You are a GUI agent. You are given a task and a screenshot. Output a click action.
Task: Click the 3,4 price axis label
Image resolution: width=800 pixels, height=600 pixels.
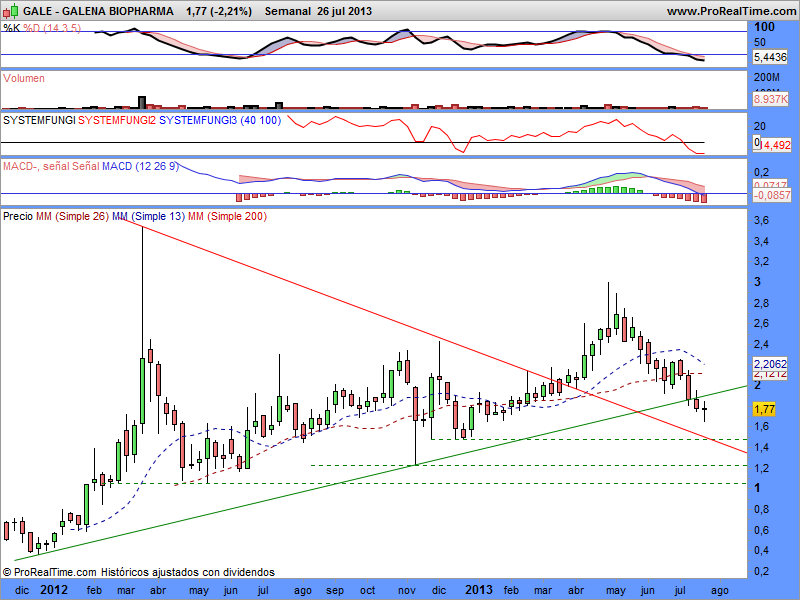[x=762, y=241]
